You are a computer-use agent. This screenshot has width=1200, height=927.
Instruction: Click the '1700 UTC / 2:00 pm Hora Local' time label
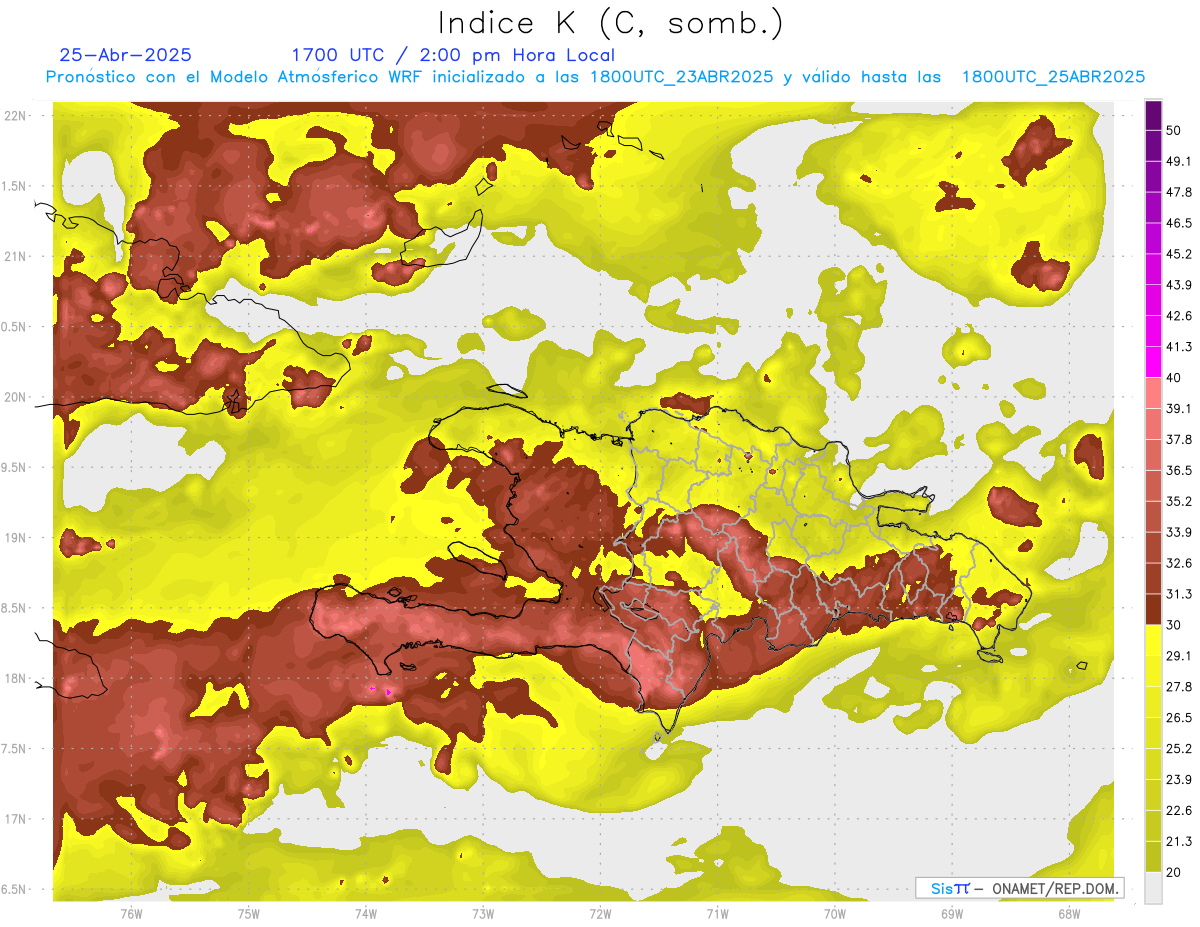click(x=453, y=55)
